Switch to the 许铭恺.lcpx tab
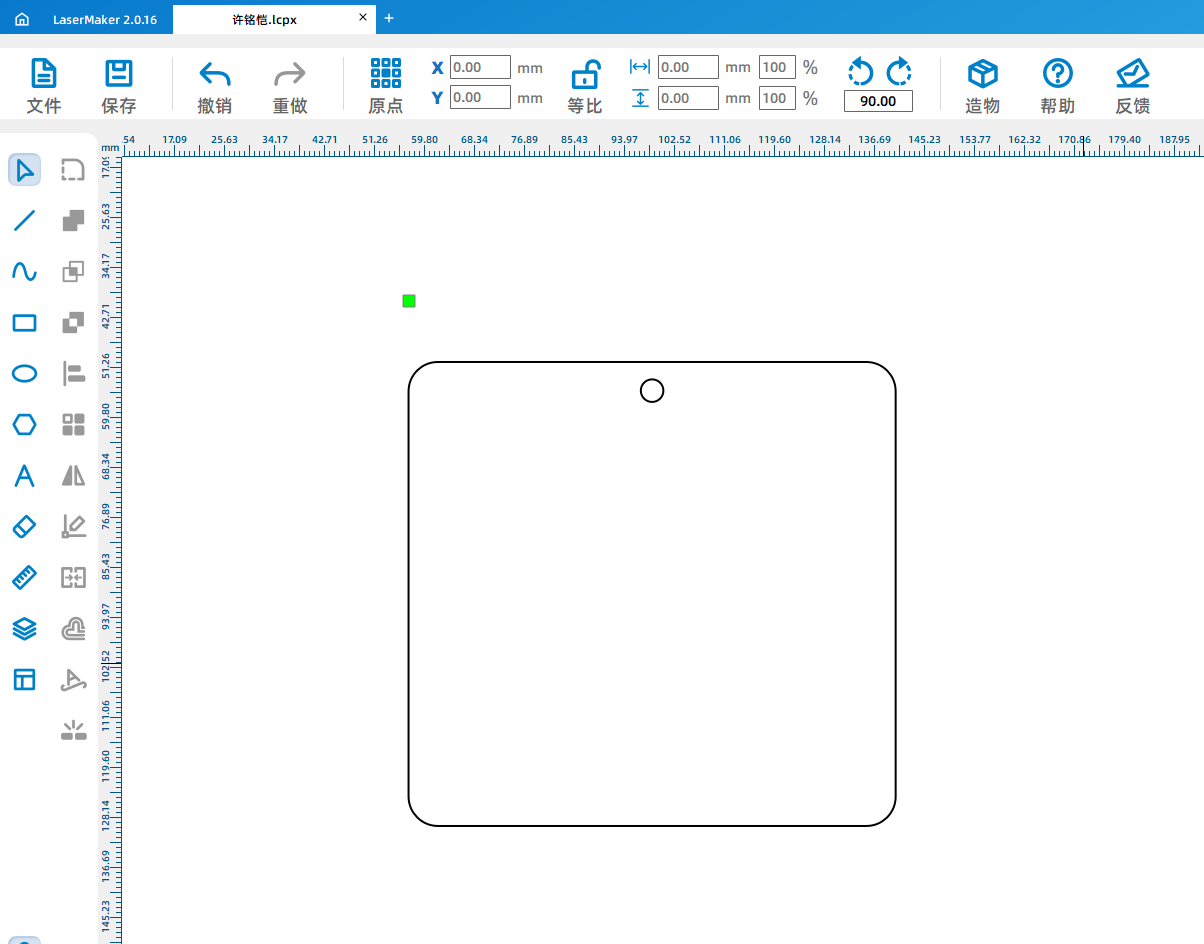 tap(264, 19)
